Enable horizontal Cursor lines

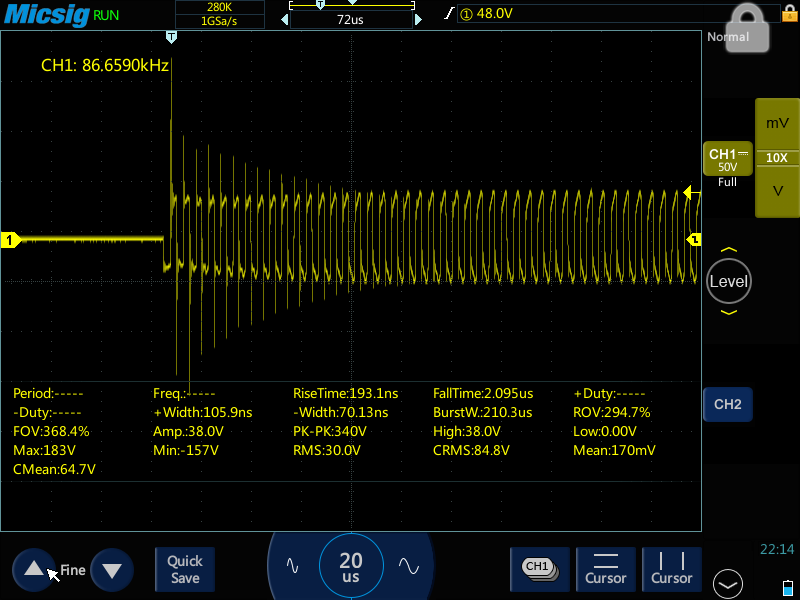(x=606, y=569)
